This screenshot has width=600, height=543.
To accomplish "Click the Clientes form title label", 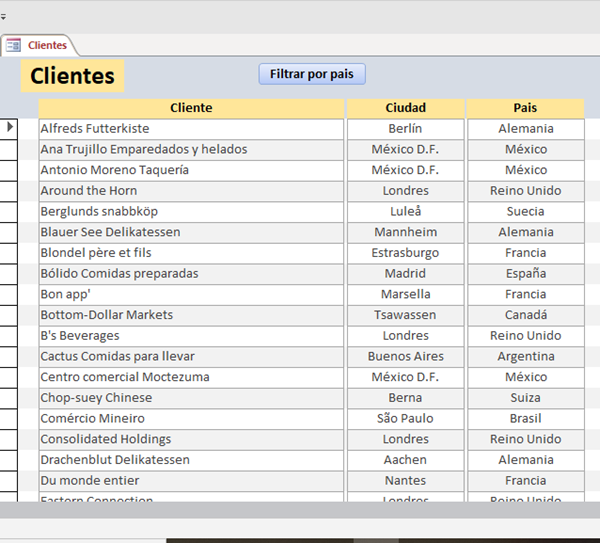I will [x=72, y=76].
